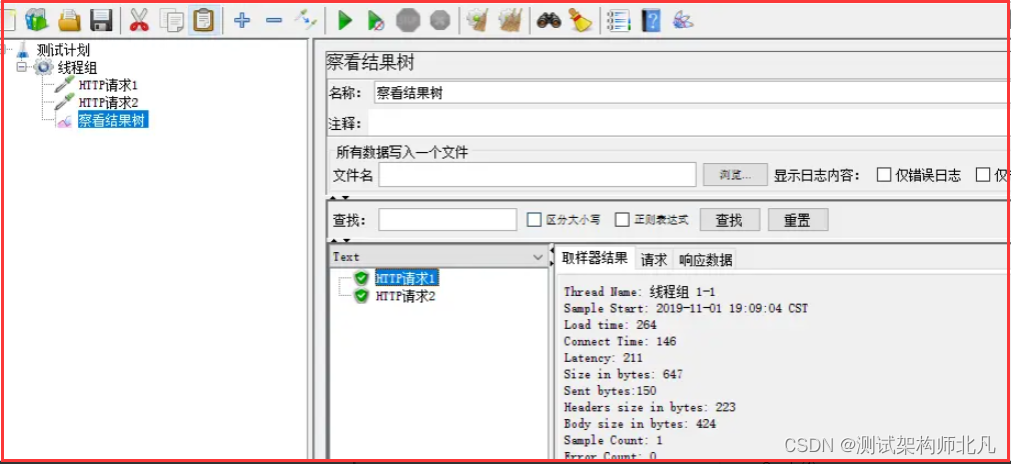
Task: Click the gear icon beside 线程组
Action: [43, 67]
